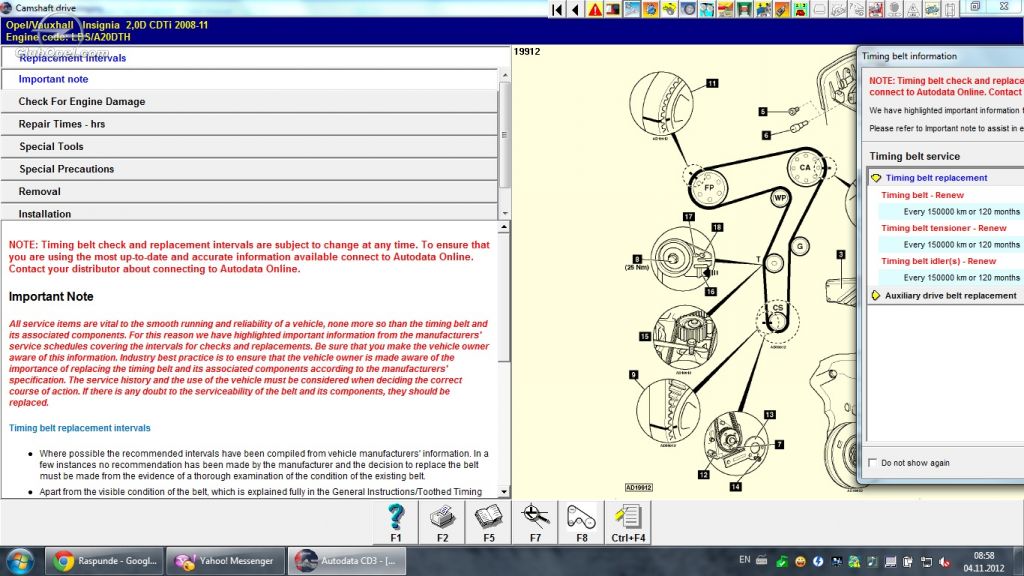This screenshot has width=1024, height=576.
Task: Click the WP water pump pulley label
Action: [780, 197]
